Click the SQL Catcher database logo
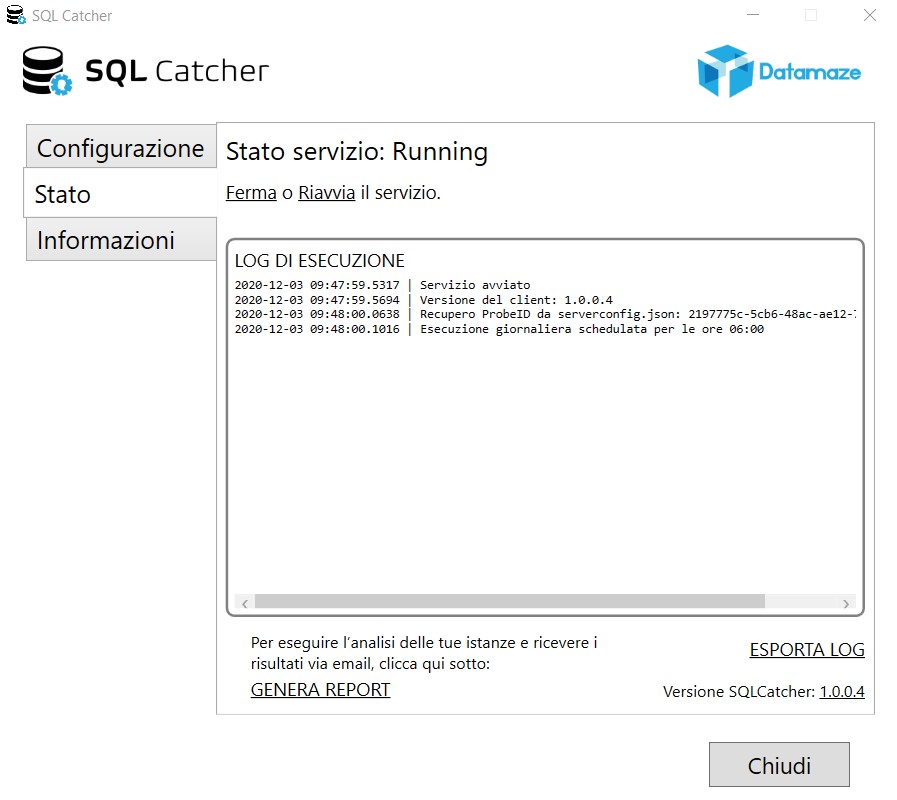 (47, 70)
